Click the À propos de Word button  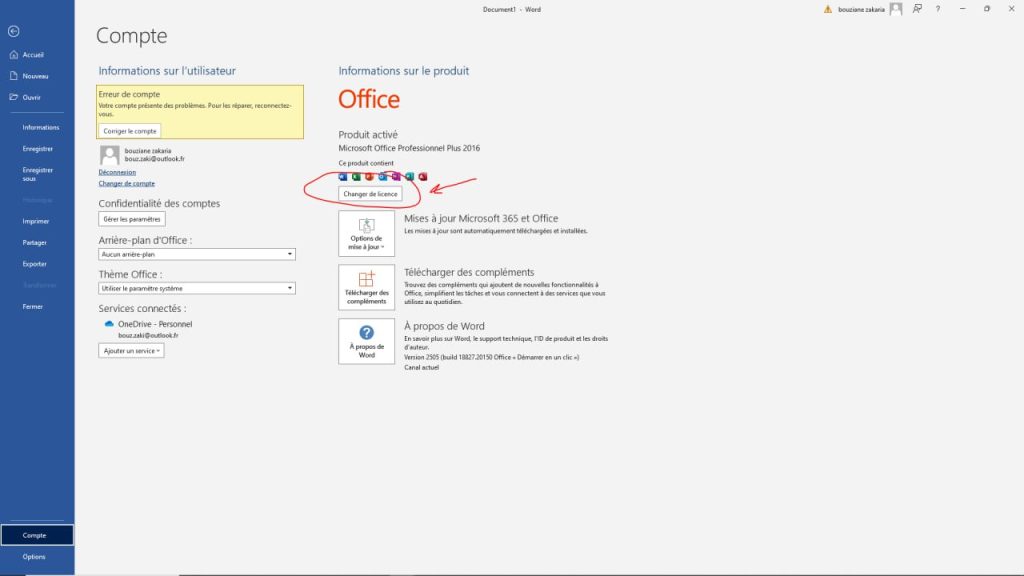(366, 342)
